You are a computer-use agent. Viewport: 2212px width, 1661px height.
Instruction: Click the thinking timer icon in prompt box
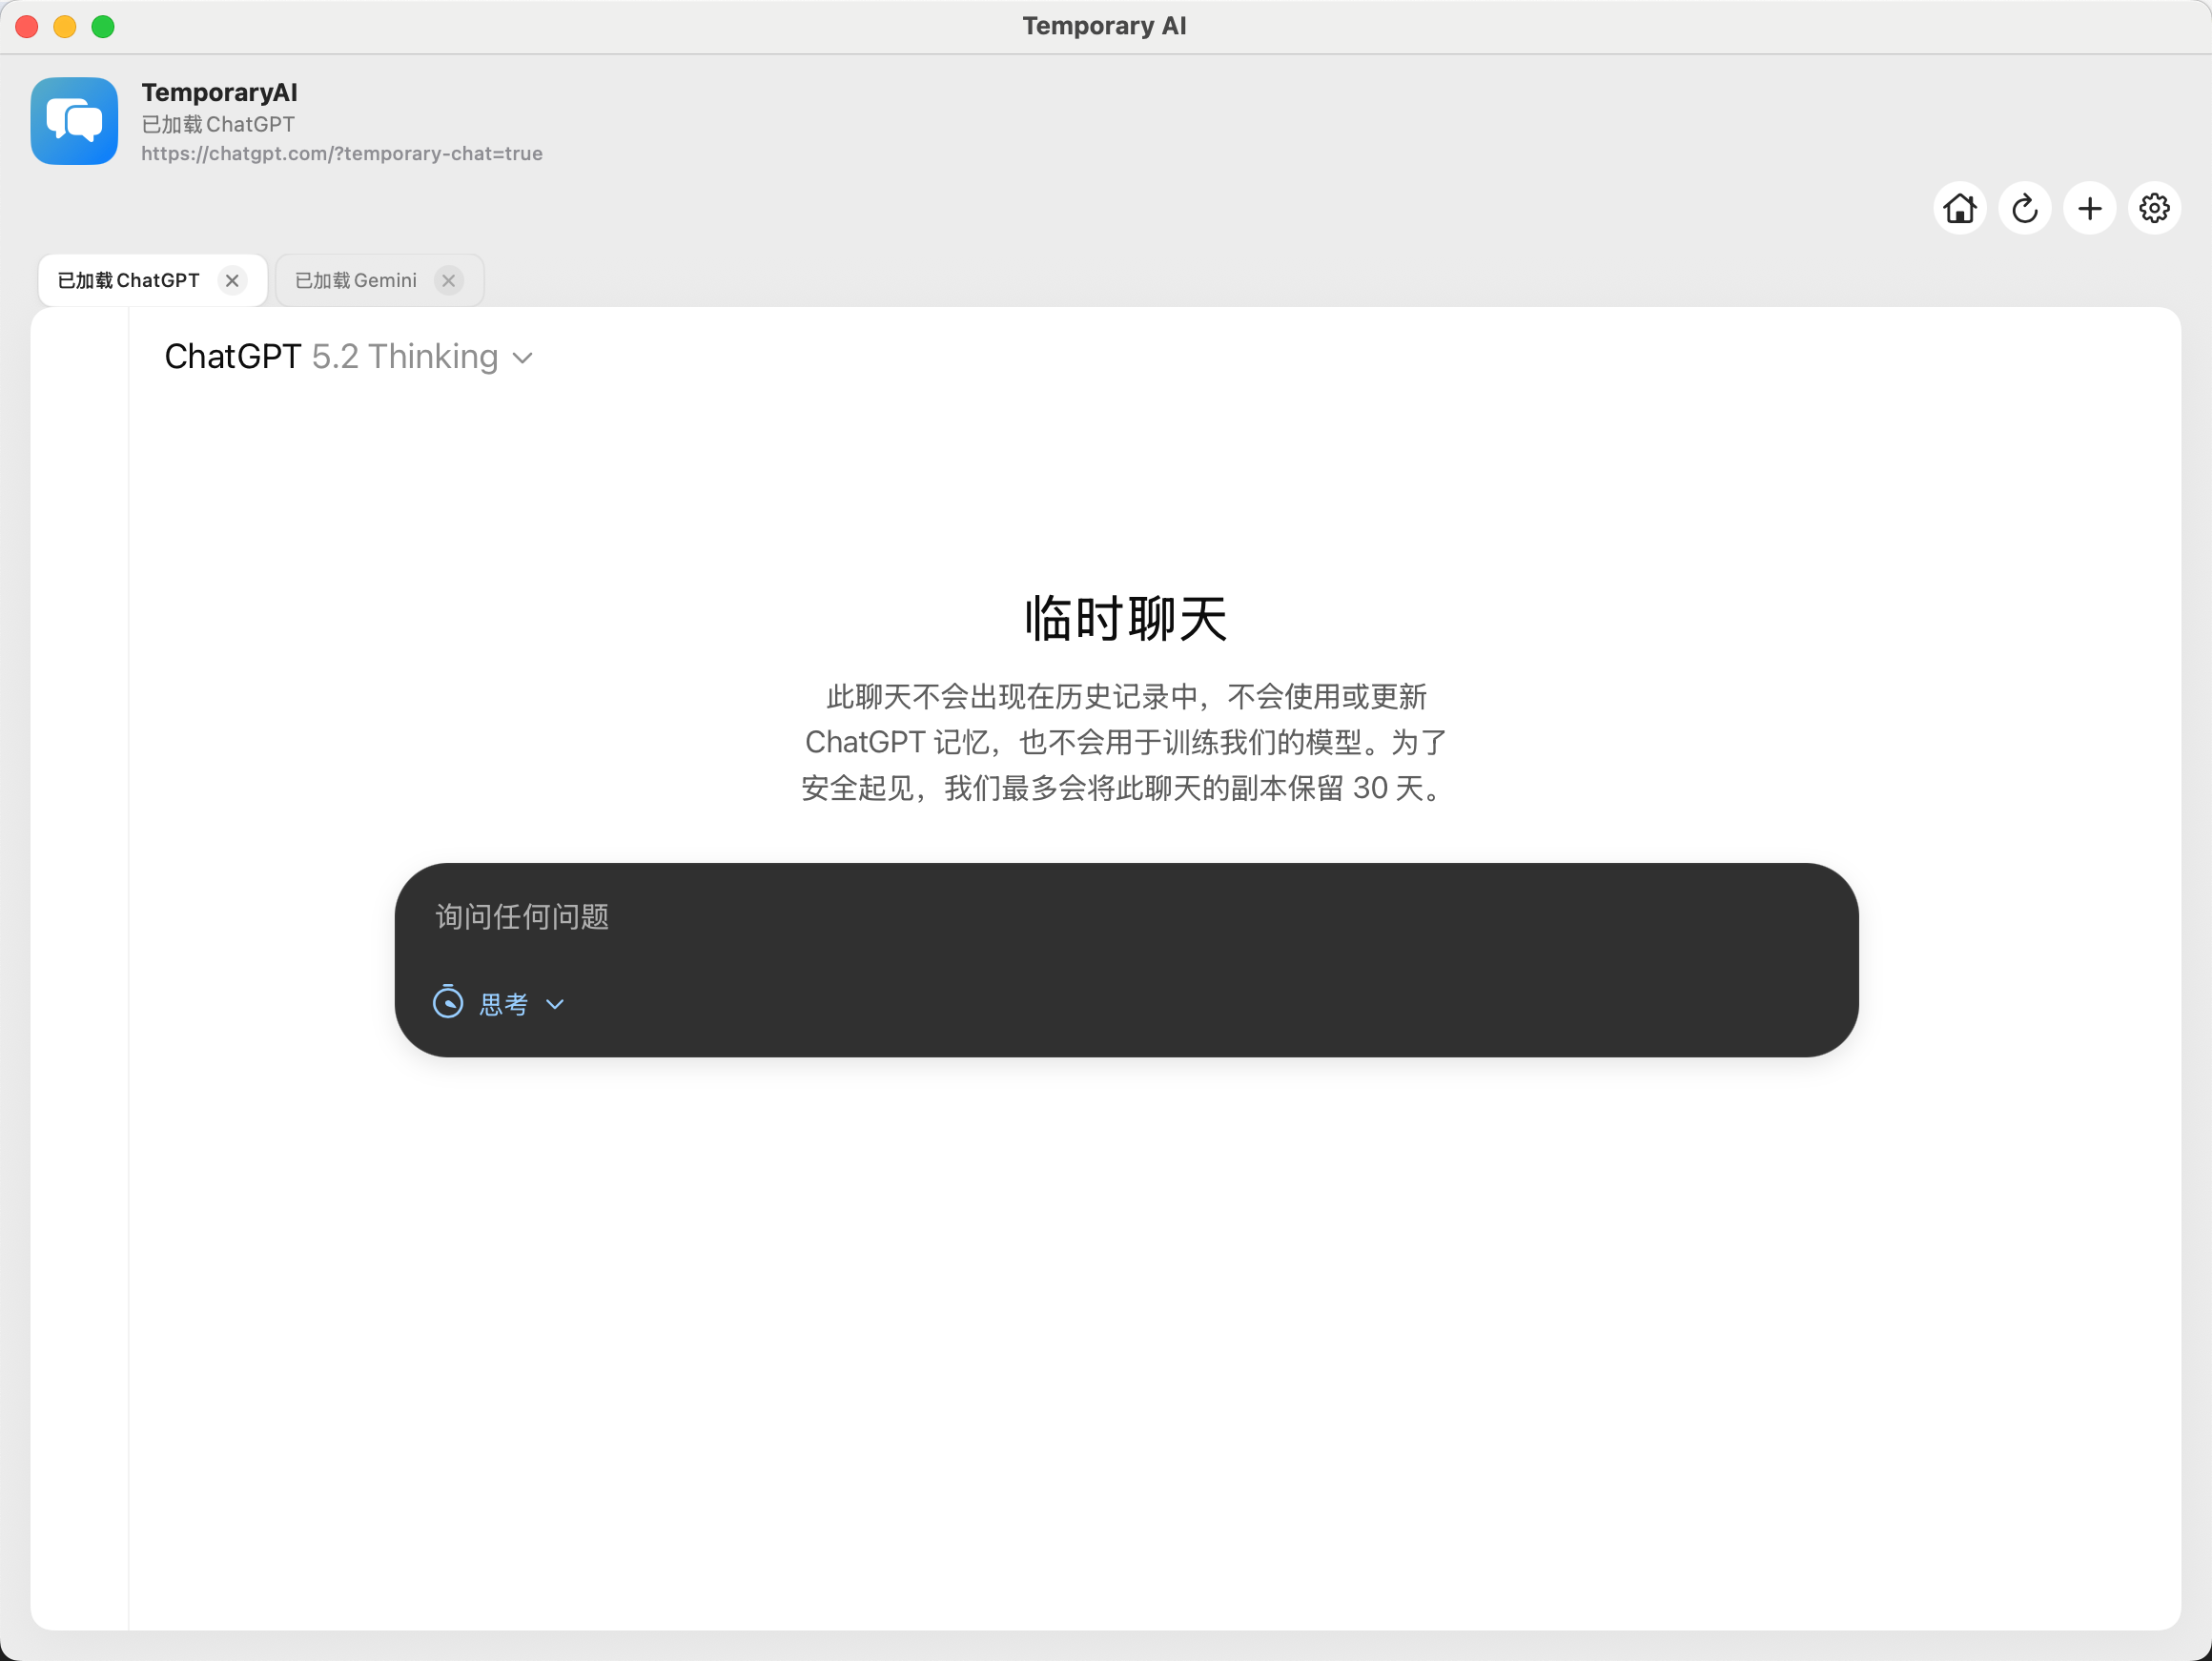coord(447,1002)
